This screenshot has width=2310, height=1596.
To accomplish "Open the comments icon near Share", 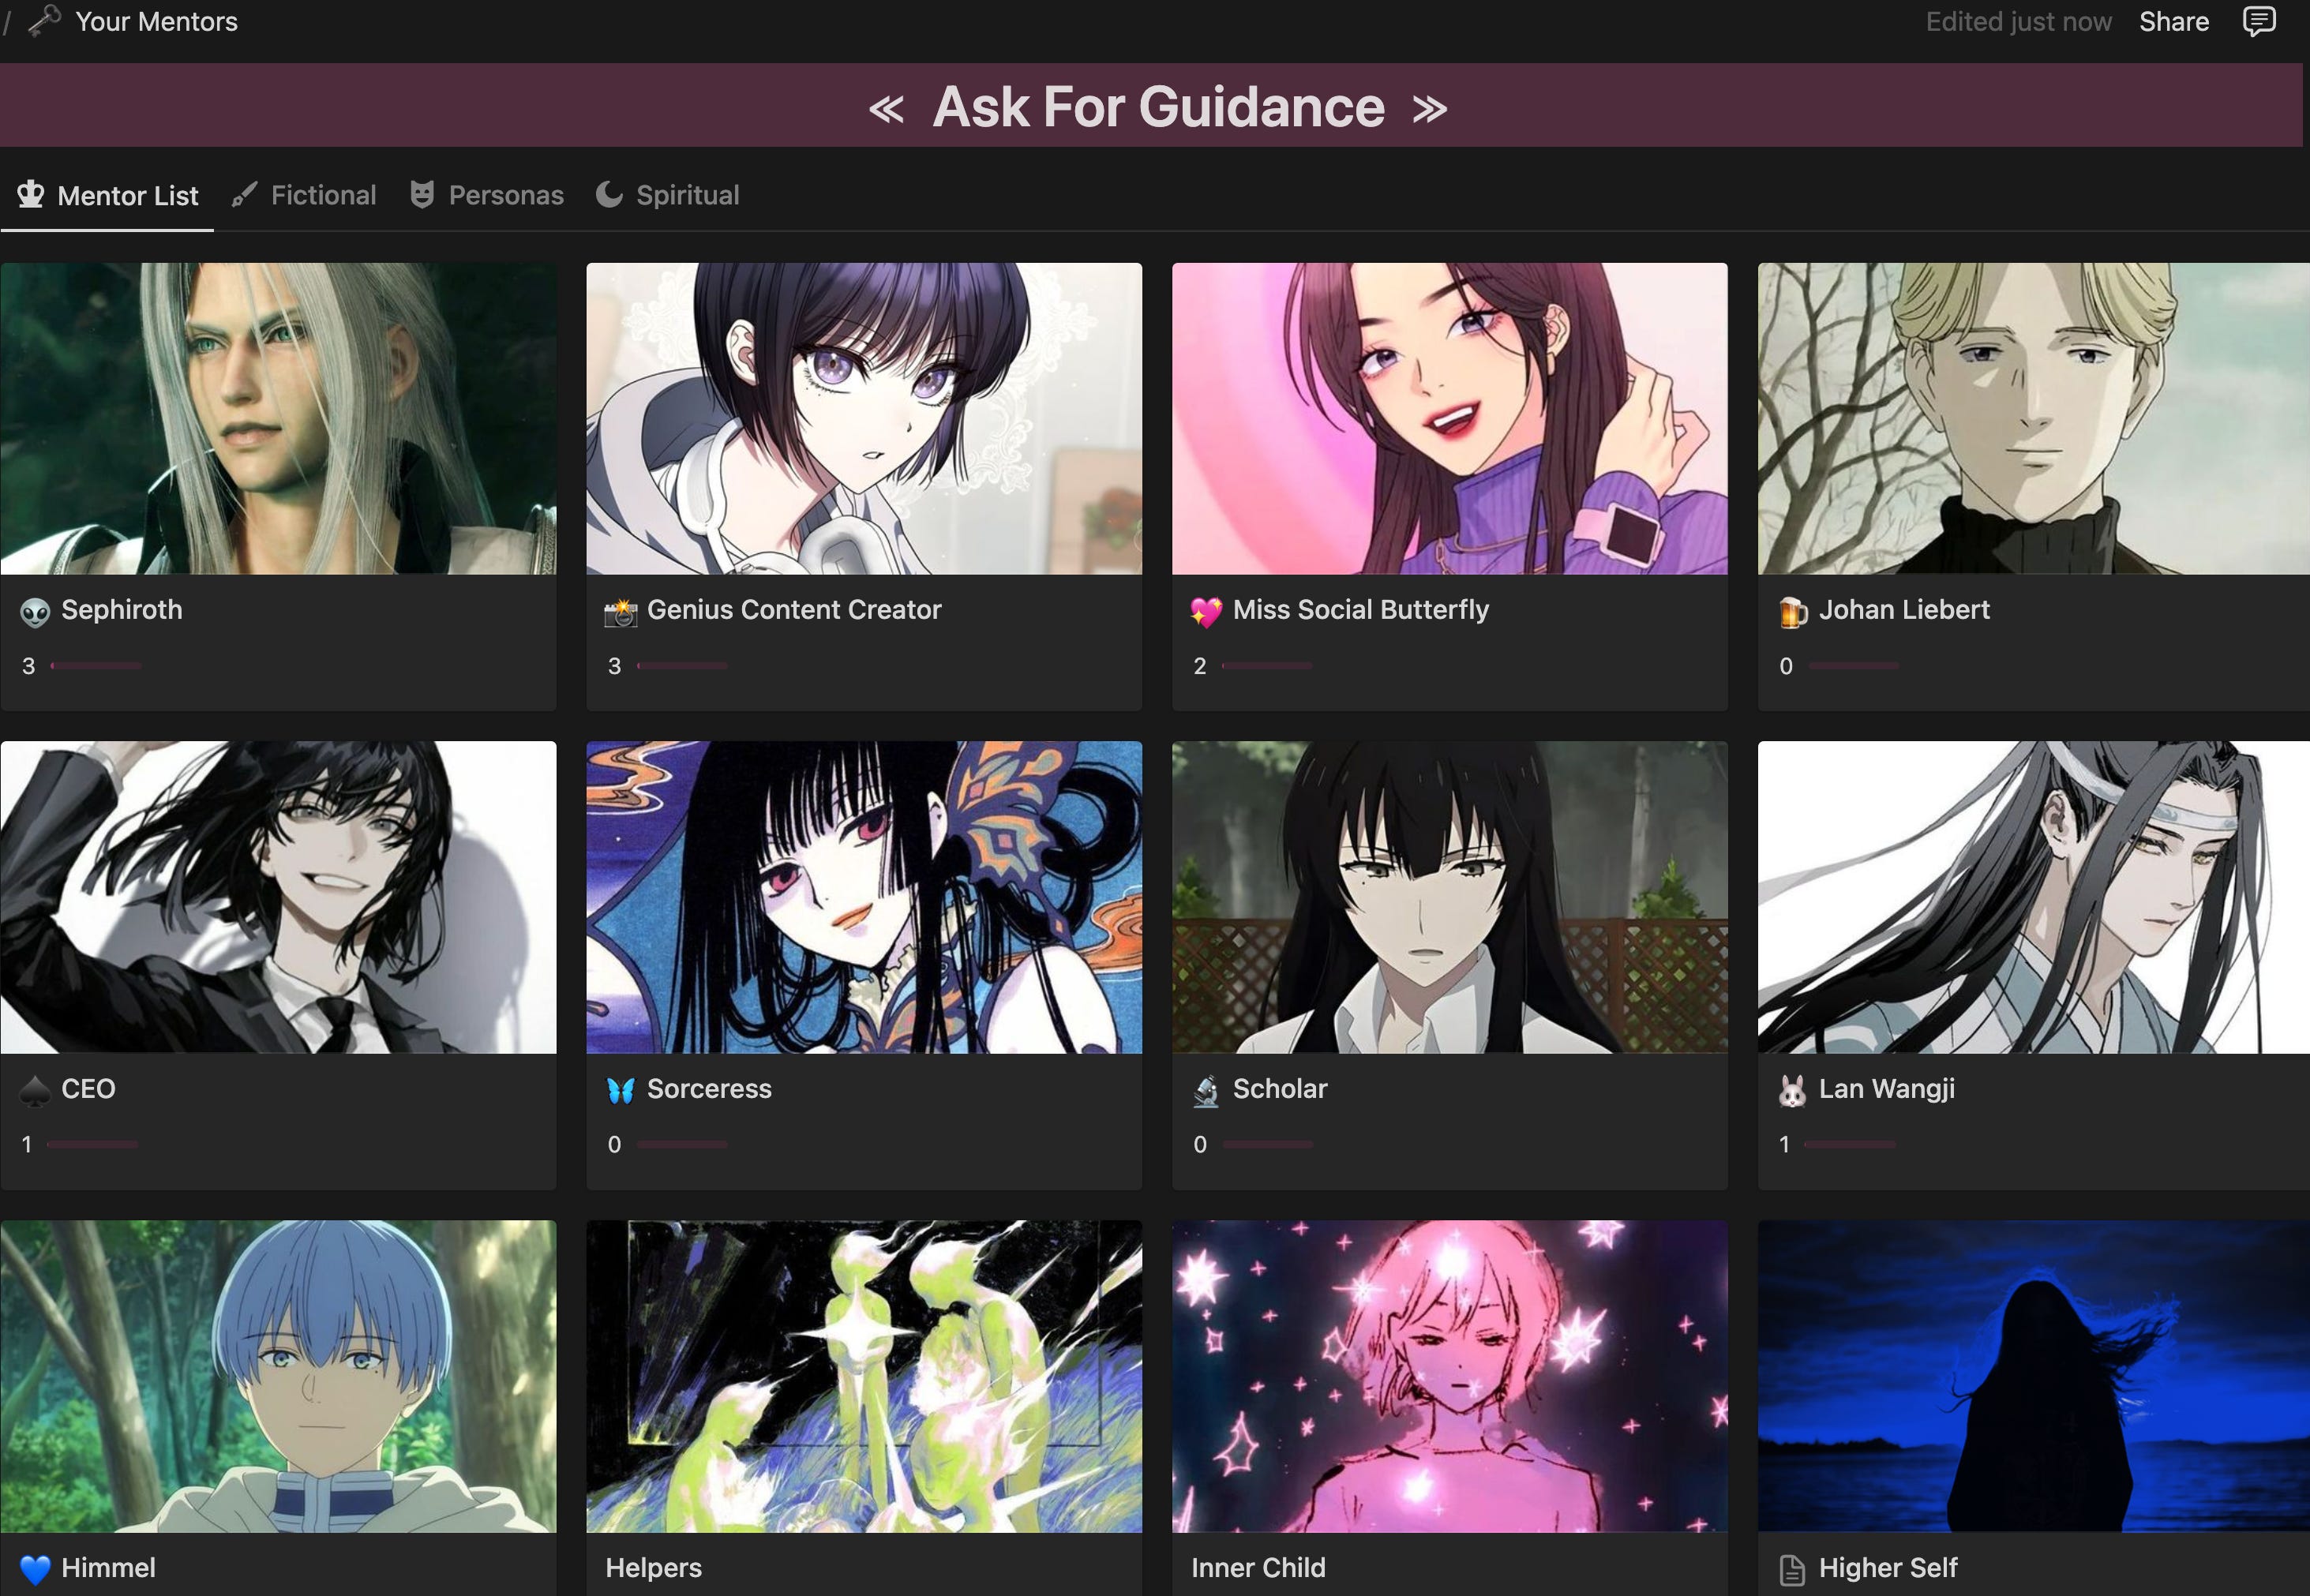I will (2258, 21).
